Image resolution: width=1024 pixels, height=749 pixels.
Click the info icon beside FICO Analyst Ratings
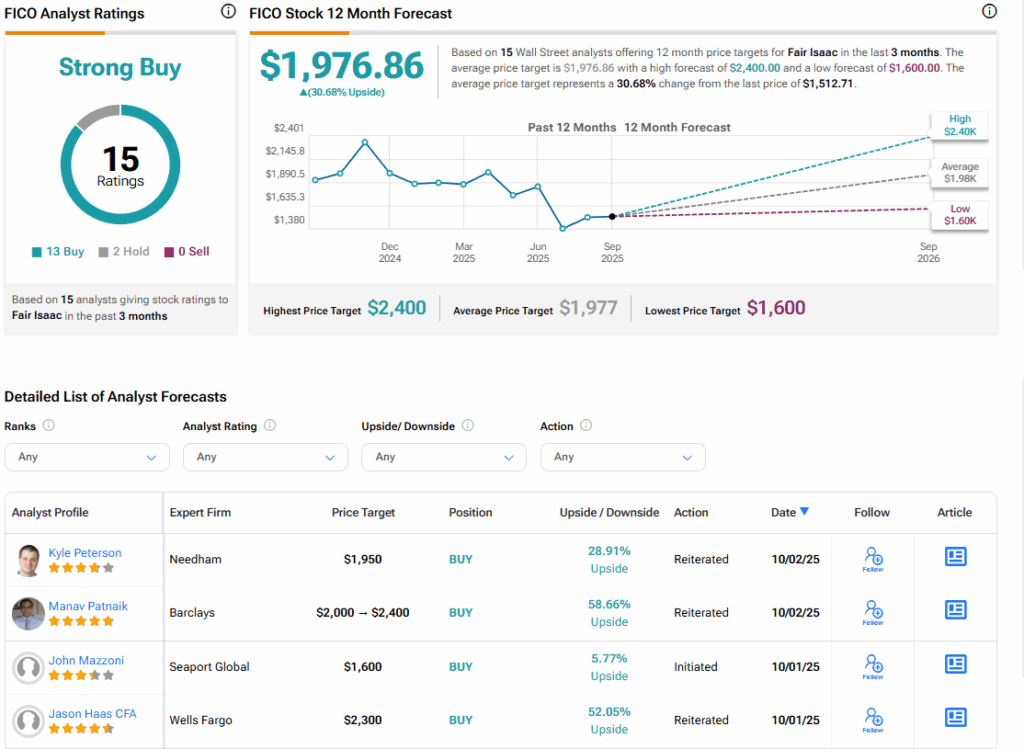pyautogui.click(x=228, y=12)
